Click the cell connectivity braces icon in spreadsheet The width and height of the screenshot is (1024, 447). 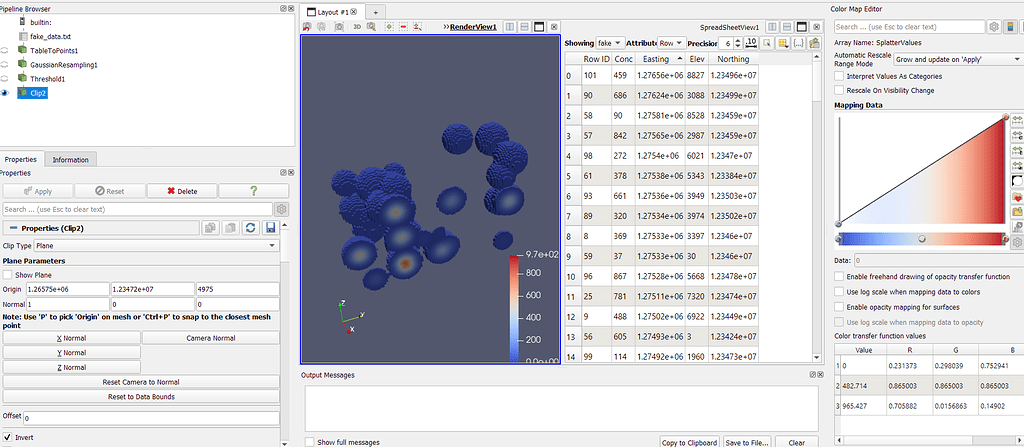tap(798, 42)
